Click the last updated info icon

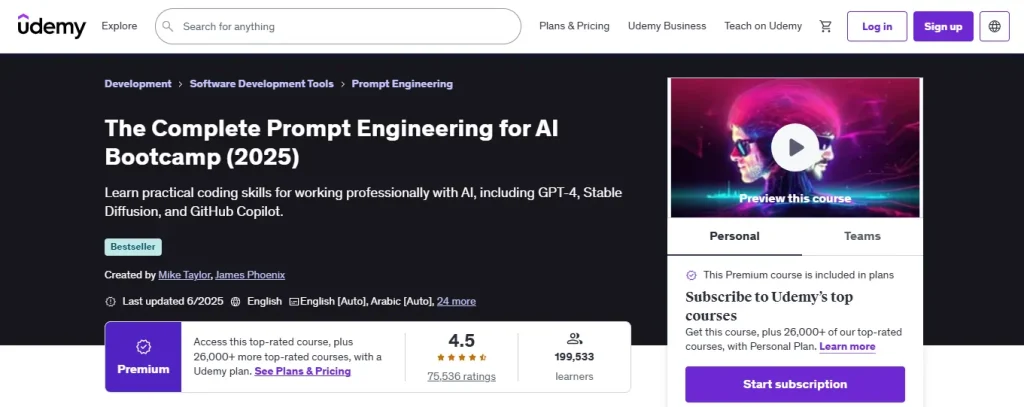(110, 301)
